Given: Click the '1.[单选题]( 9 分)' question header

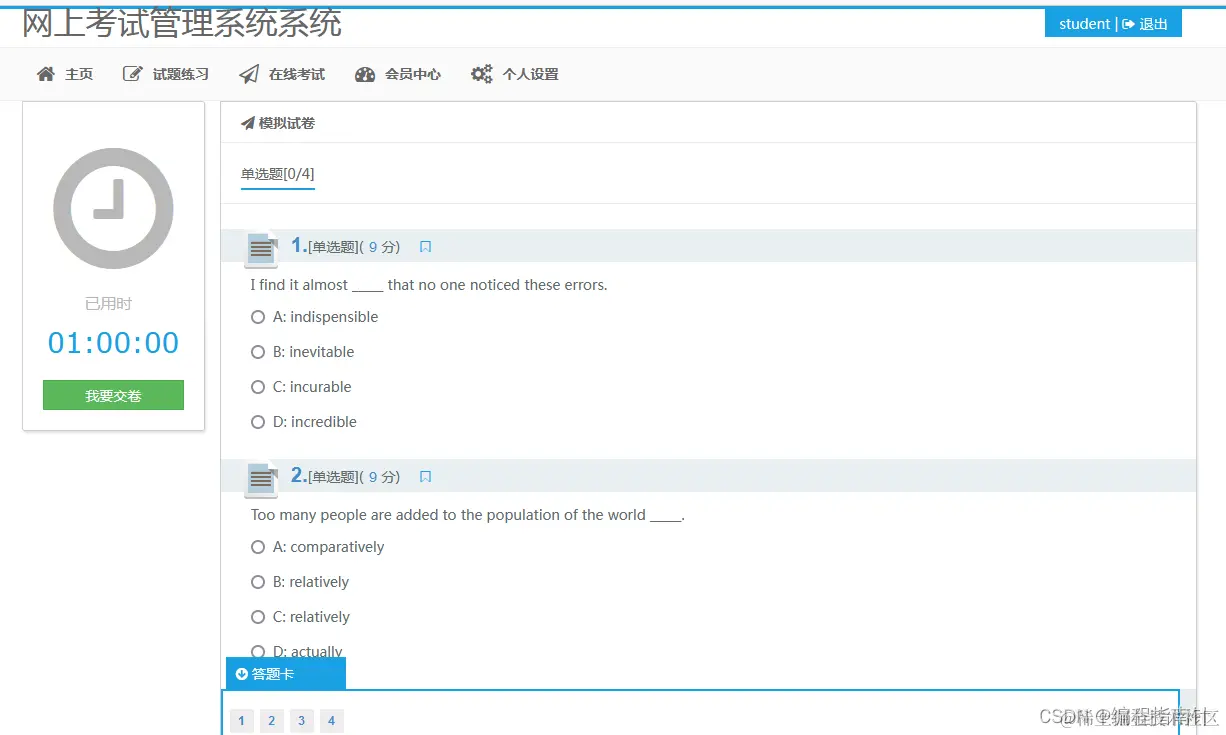Looking at the screenshot, I should coord(346,246).
